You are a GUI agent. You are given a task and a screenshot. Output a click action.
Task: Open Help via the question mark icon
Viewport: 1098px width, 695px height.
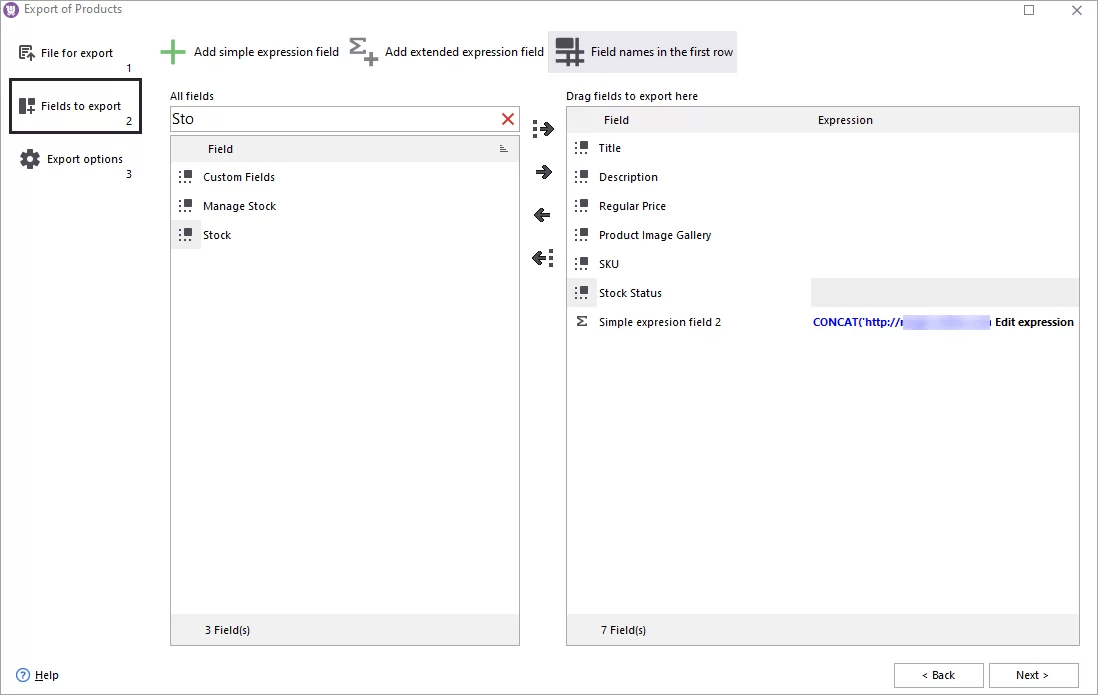point(23,675)
